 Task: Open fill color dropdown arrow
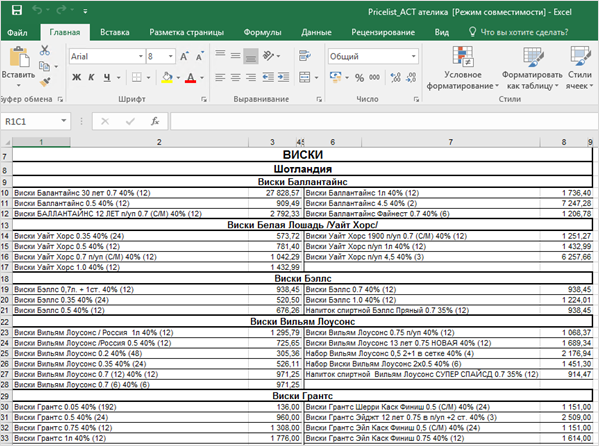178,78
